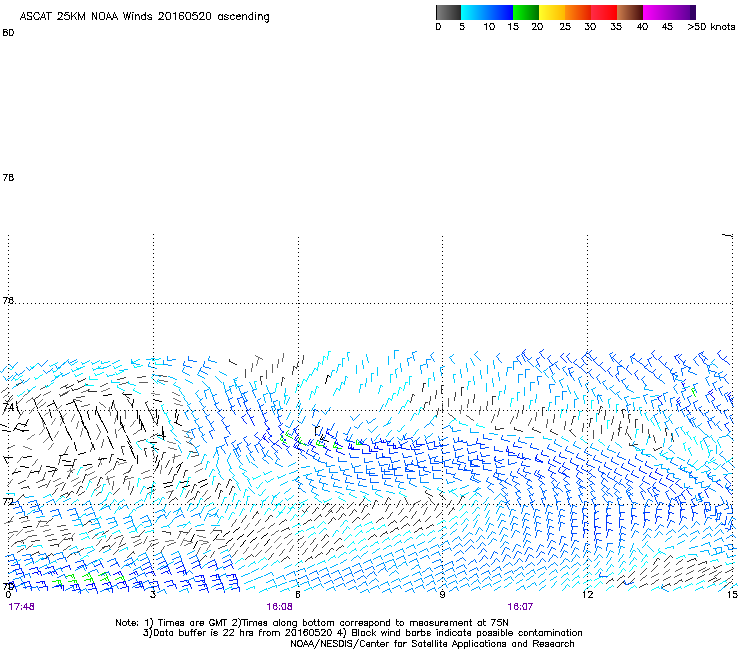Screen dimensions: 740x650
Task: Click the 16:08 swath time label
Action: tap(279, 607)
